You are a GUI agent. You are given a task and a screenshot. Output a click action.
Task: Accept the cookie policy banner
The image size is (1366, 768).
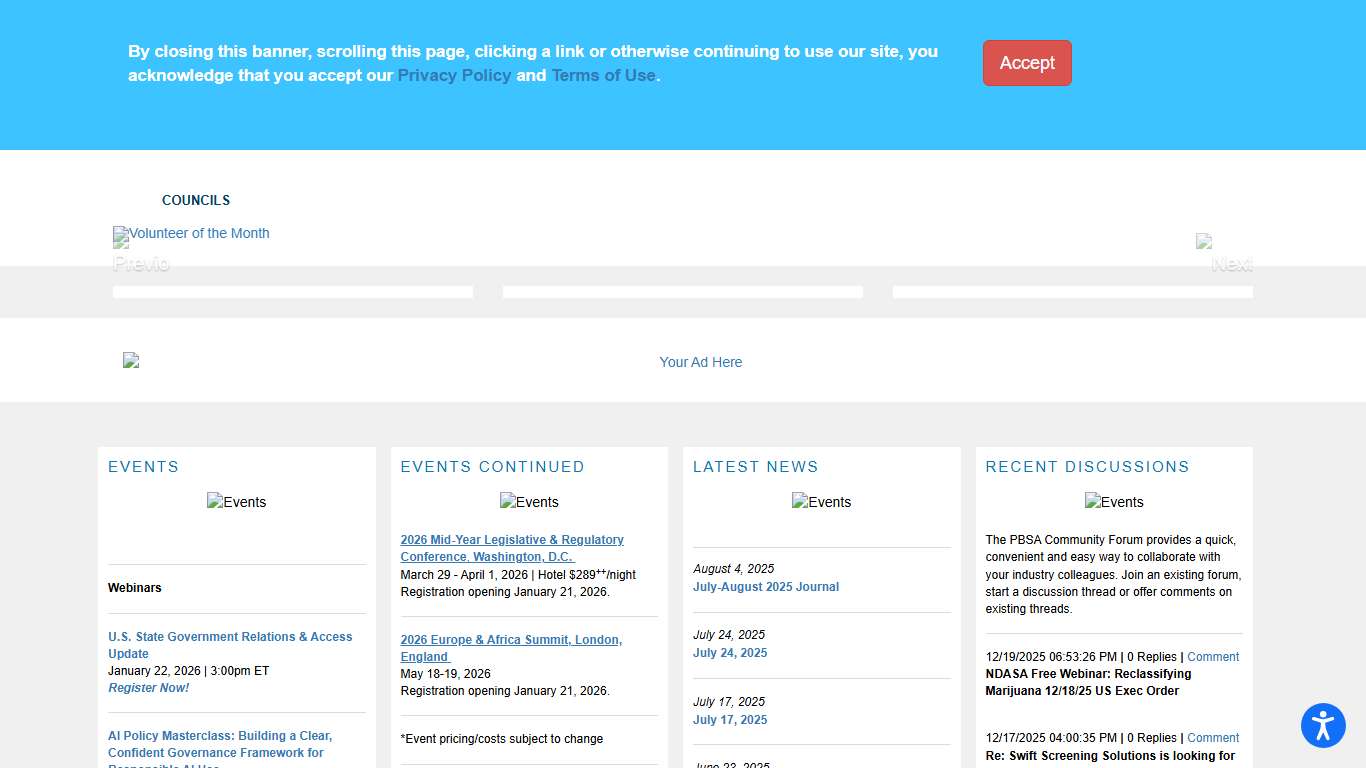point(1027,63)
